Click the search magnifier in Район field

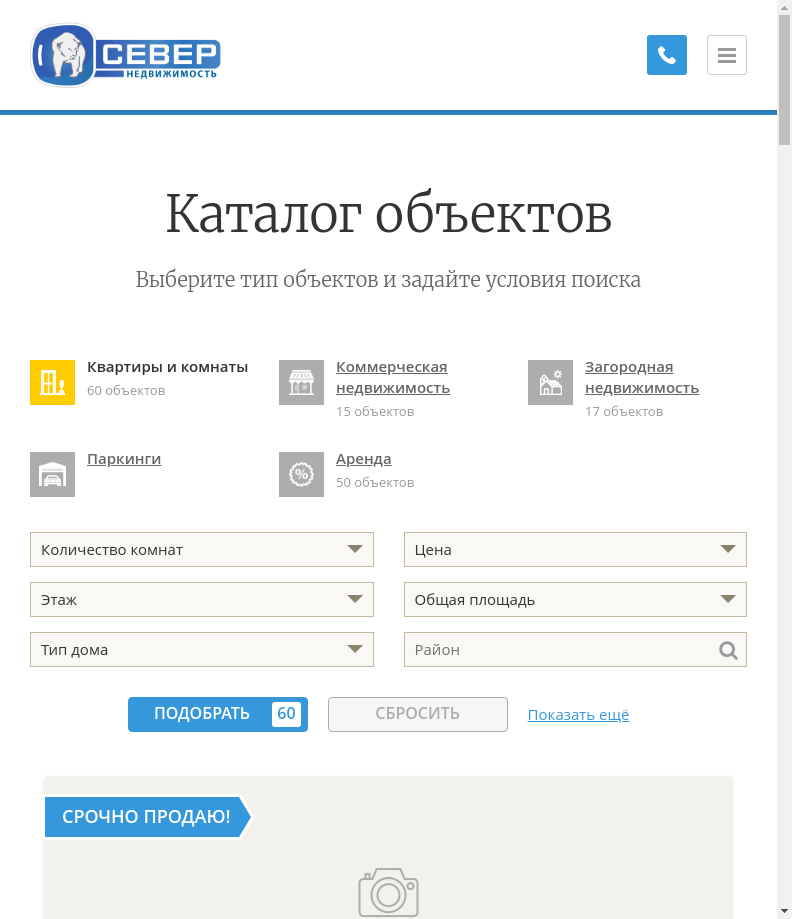(x=728, y=650)
